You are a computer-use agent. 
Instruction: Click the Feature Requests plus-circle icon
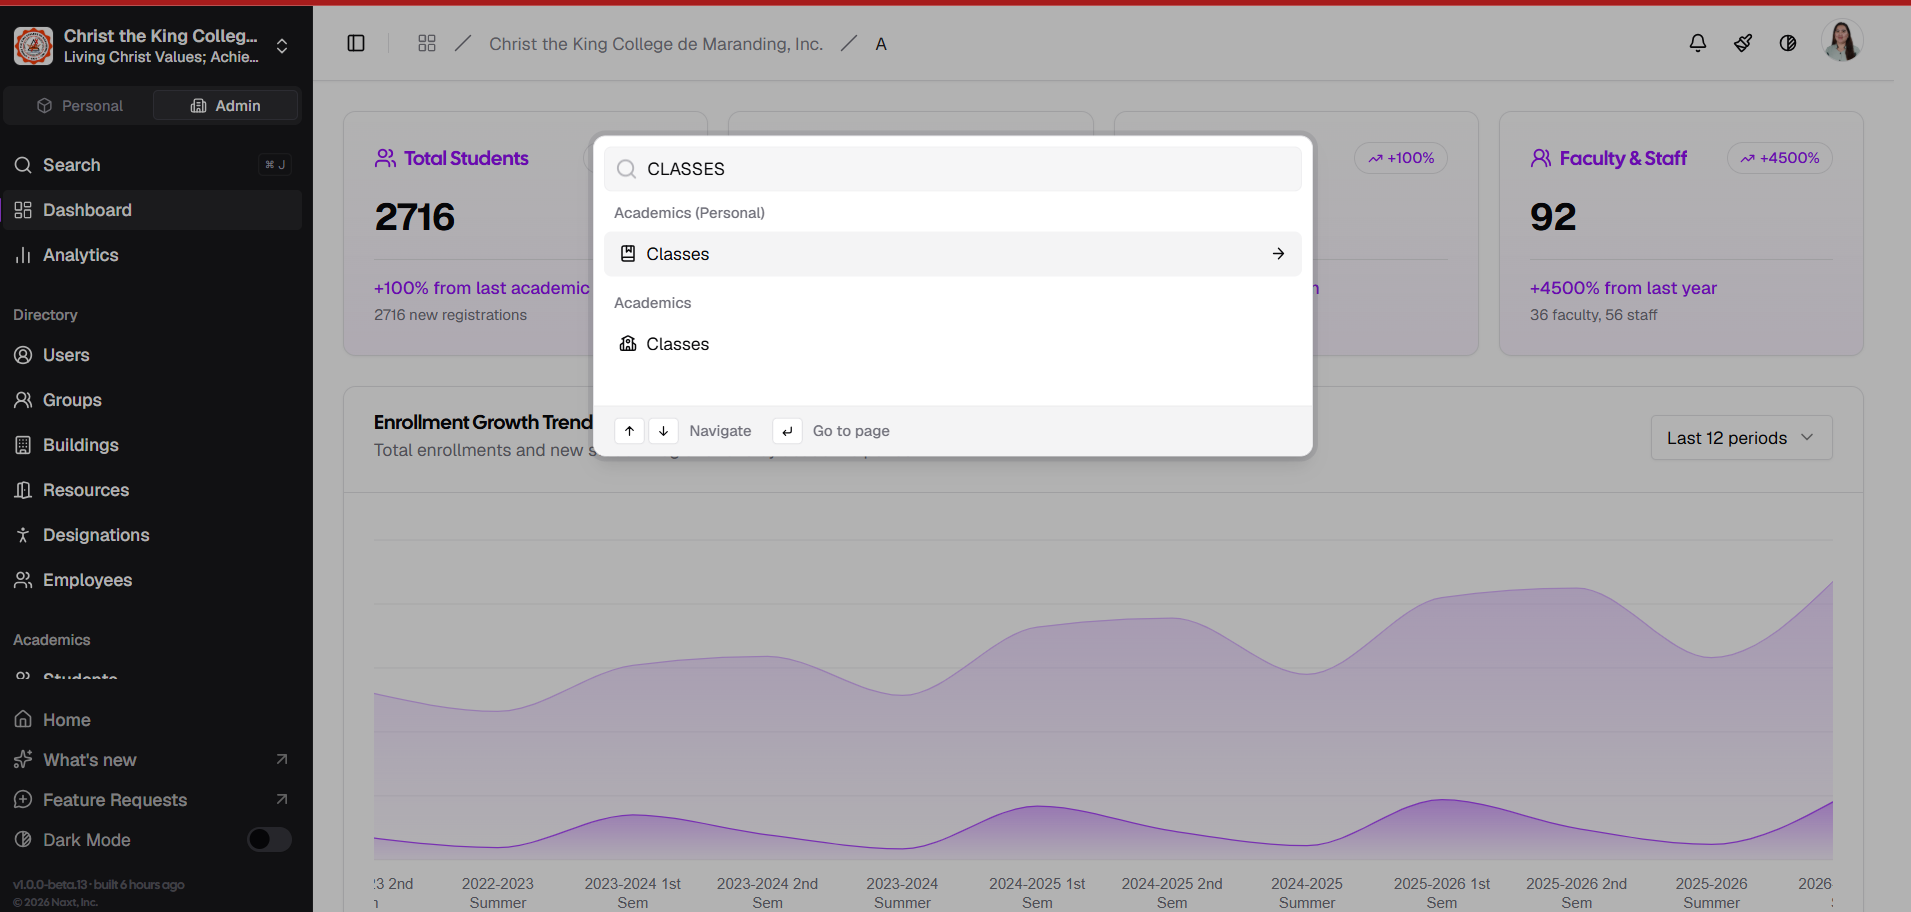click(x=23, y=800)
